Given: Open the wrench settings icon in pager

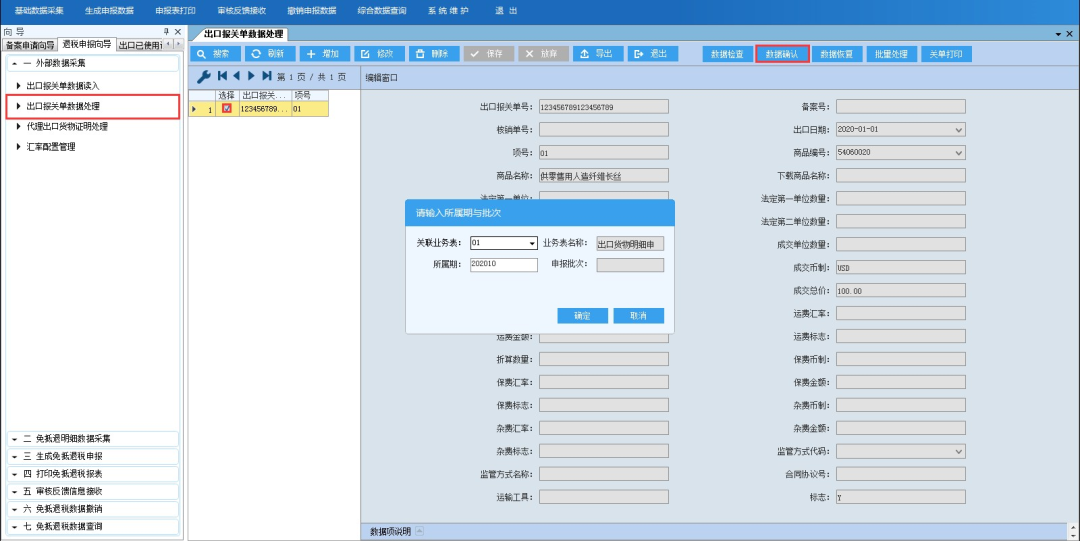Looking at the screenshot, I should coord(203,76).
